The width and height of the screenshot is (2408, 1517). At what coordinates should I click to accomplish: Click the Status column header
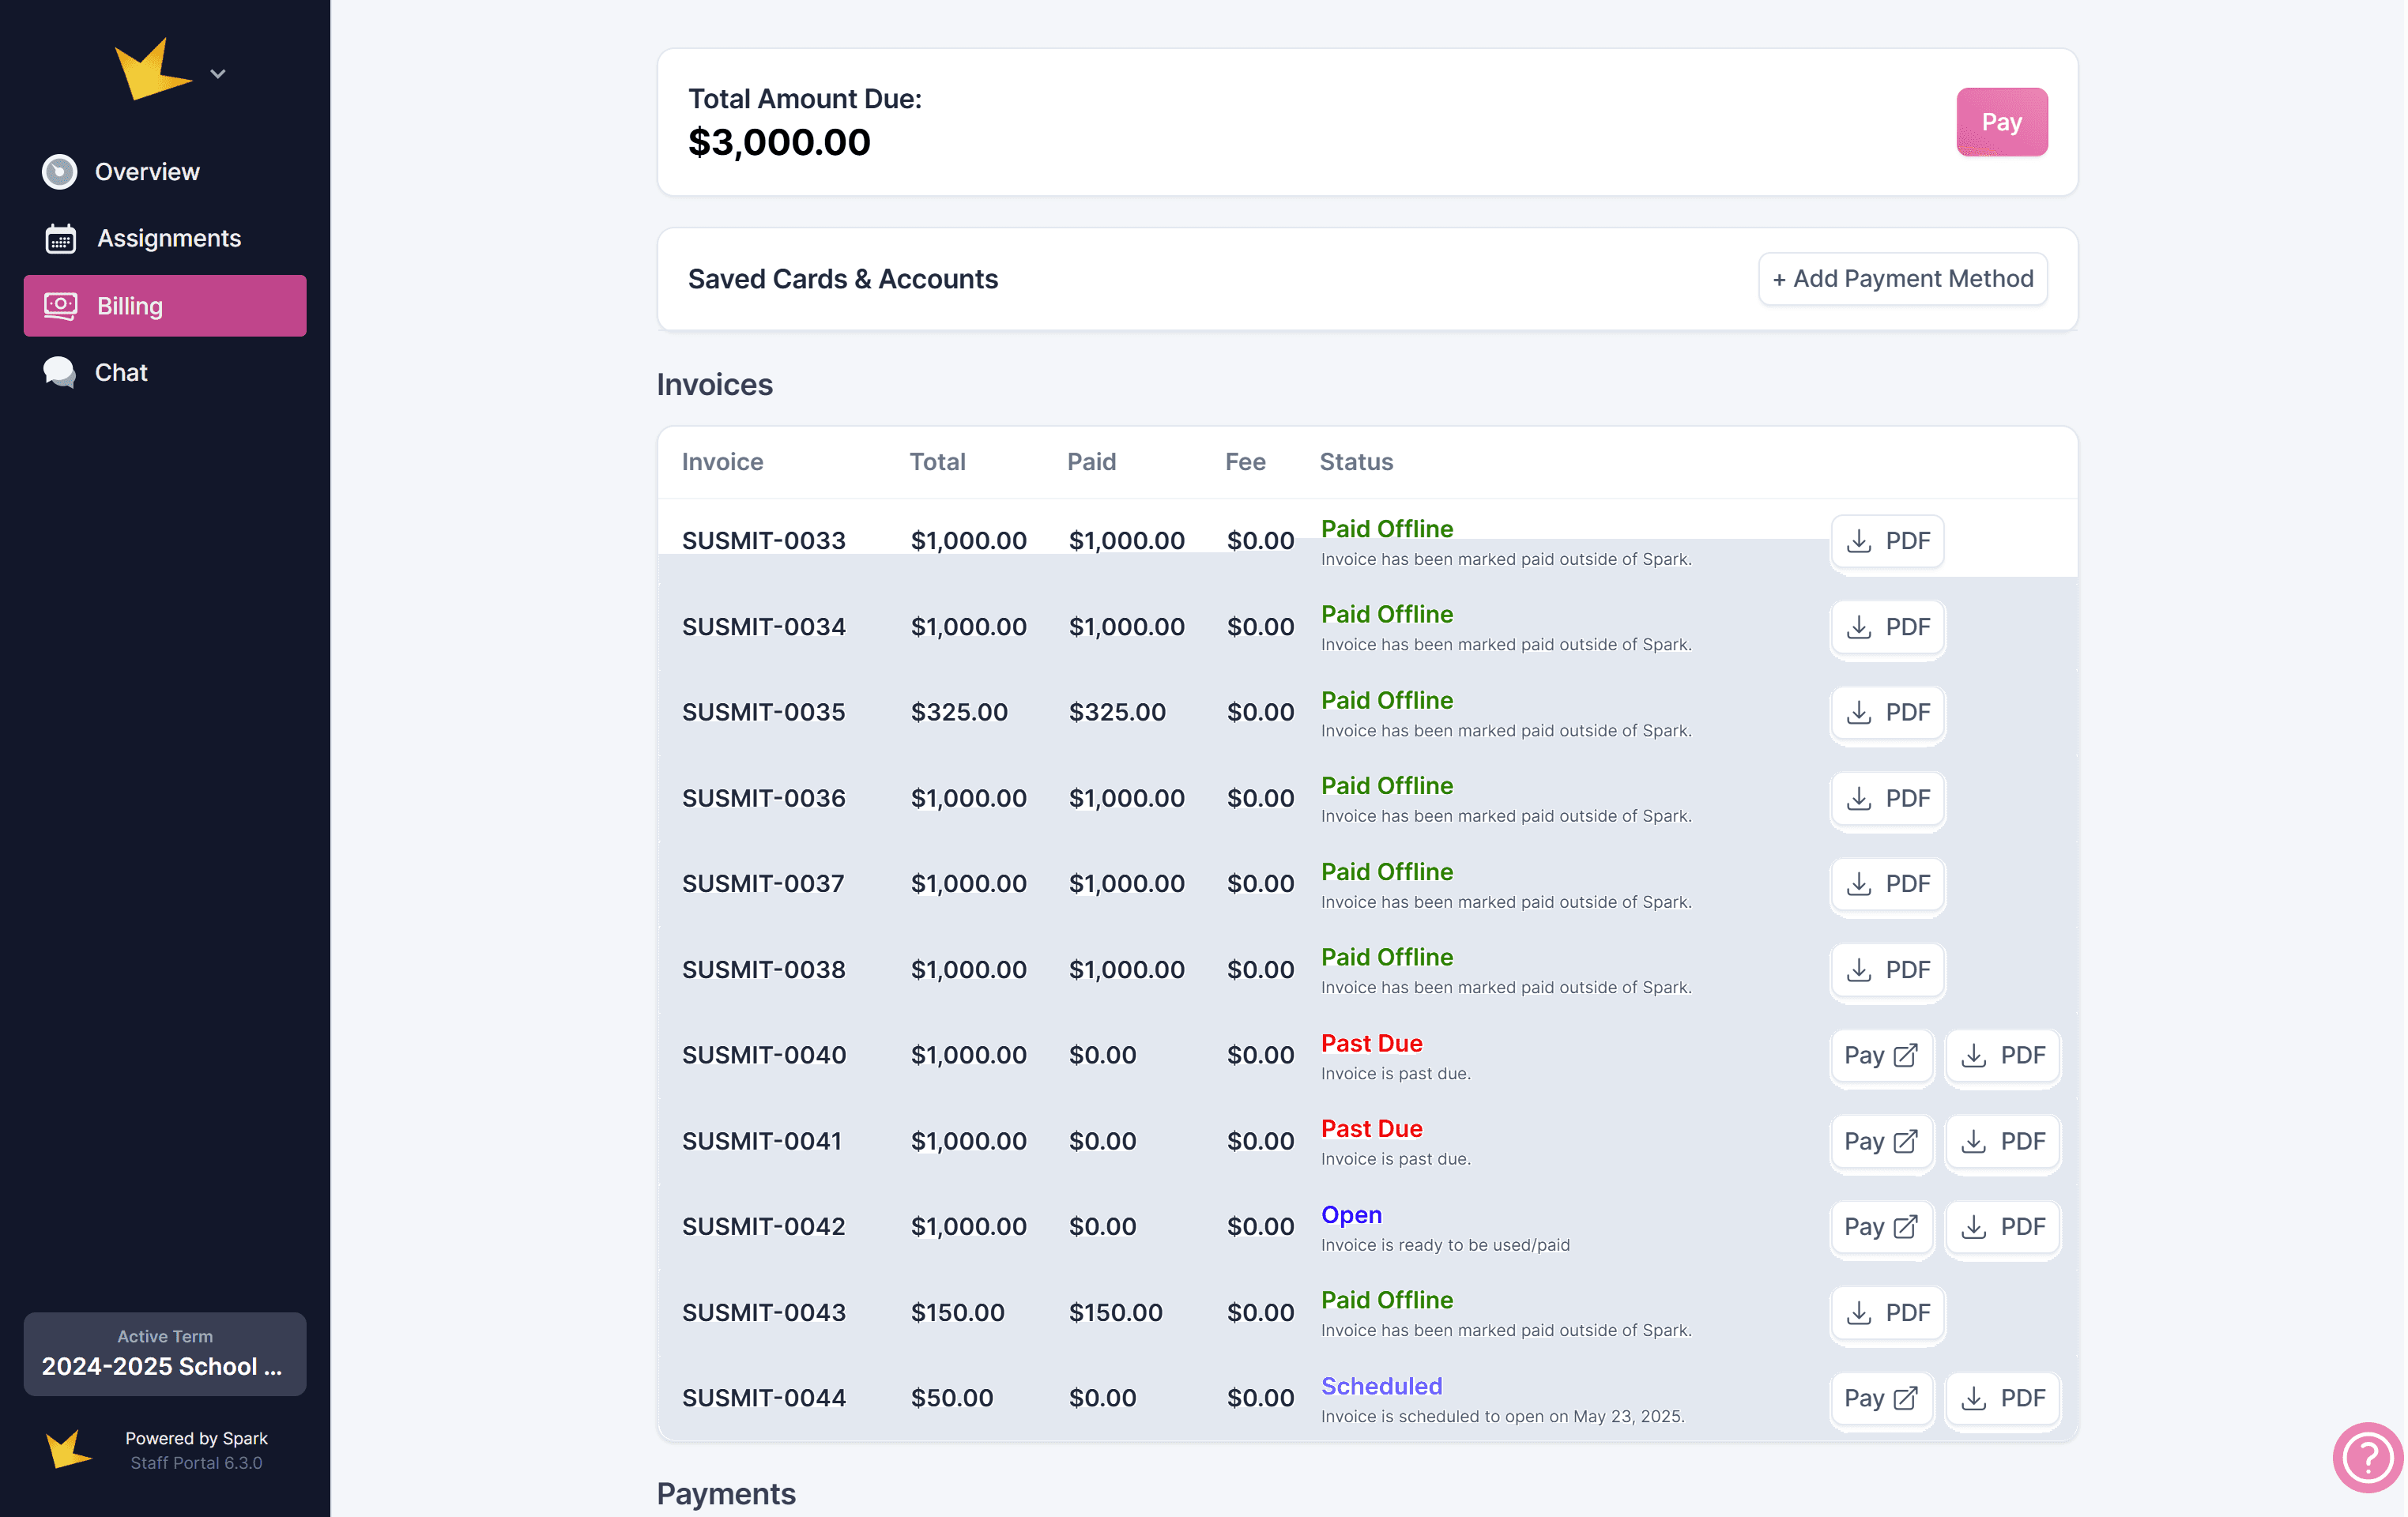tap(1356, 462)
